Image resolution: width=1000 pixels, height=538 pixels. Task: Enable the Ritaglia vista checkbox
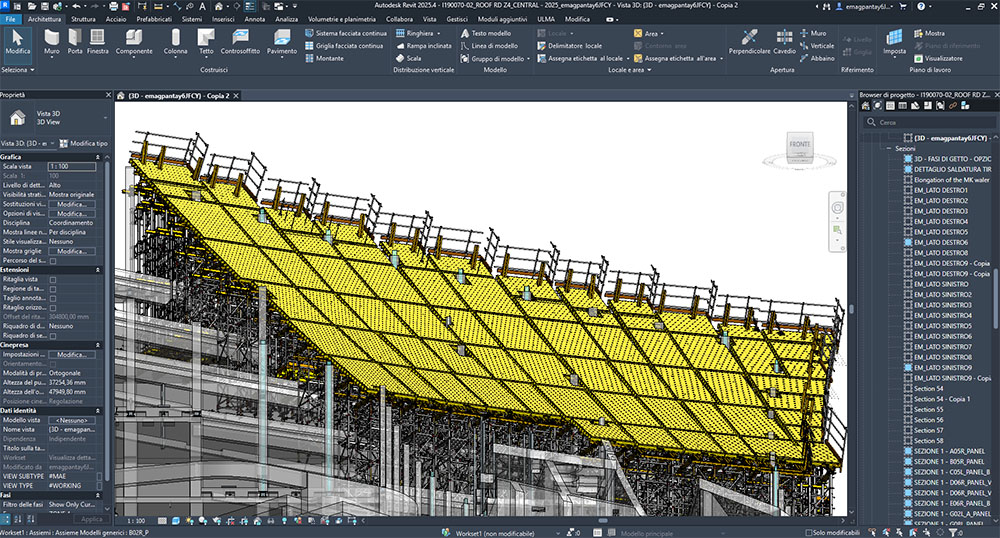(53, 280)
